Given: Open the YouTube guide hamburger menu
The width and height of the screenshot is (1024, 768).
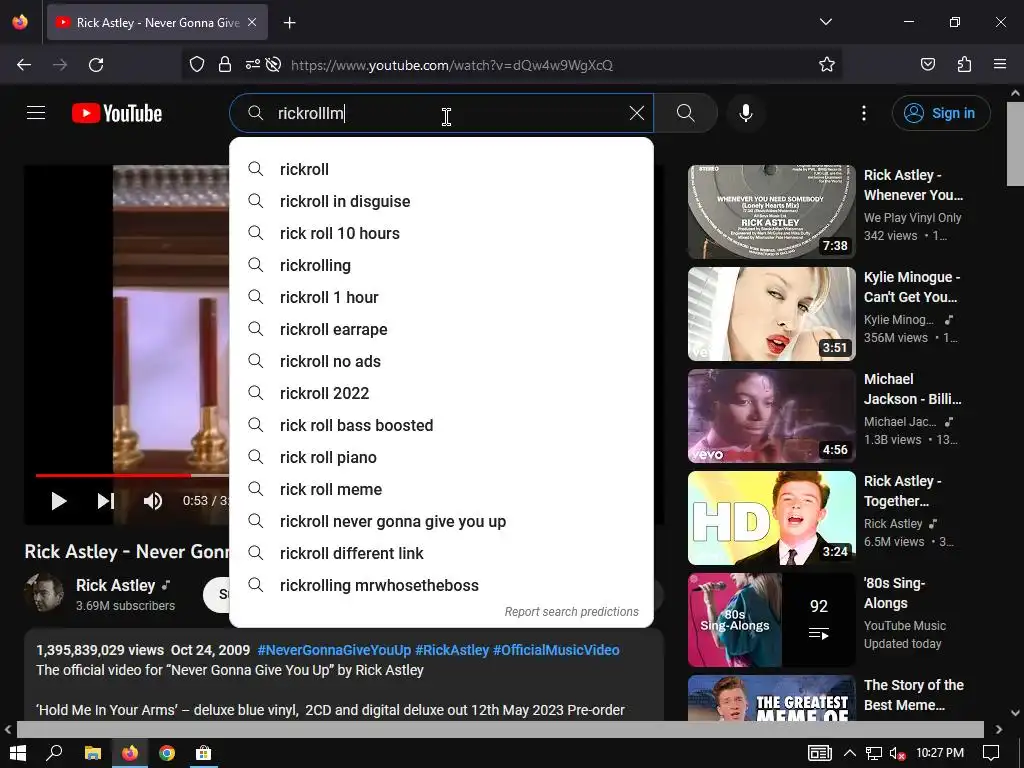Looking at the screenshot, I should 36,113.
